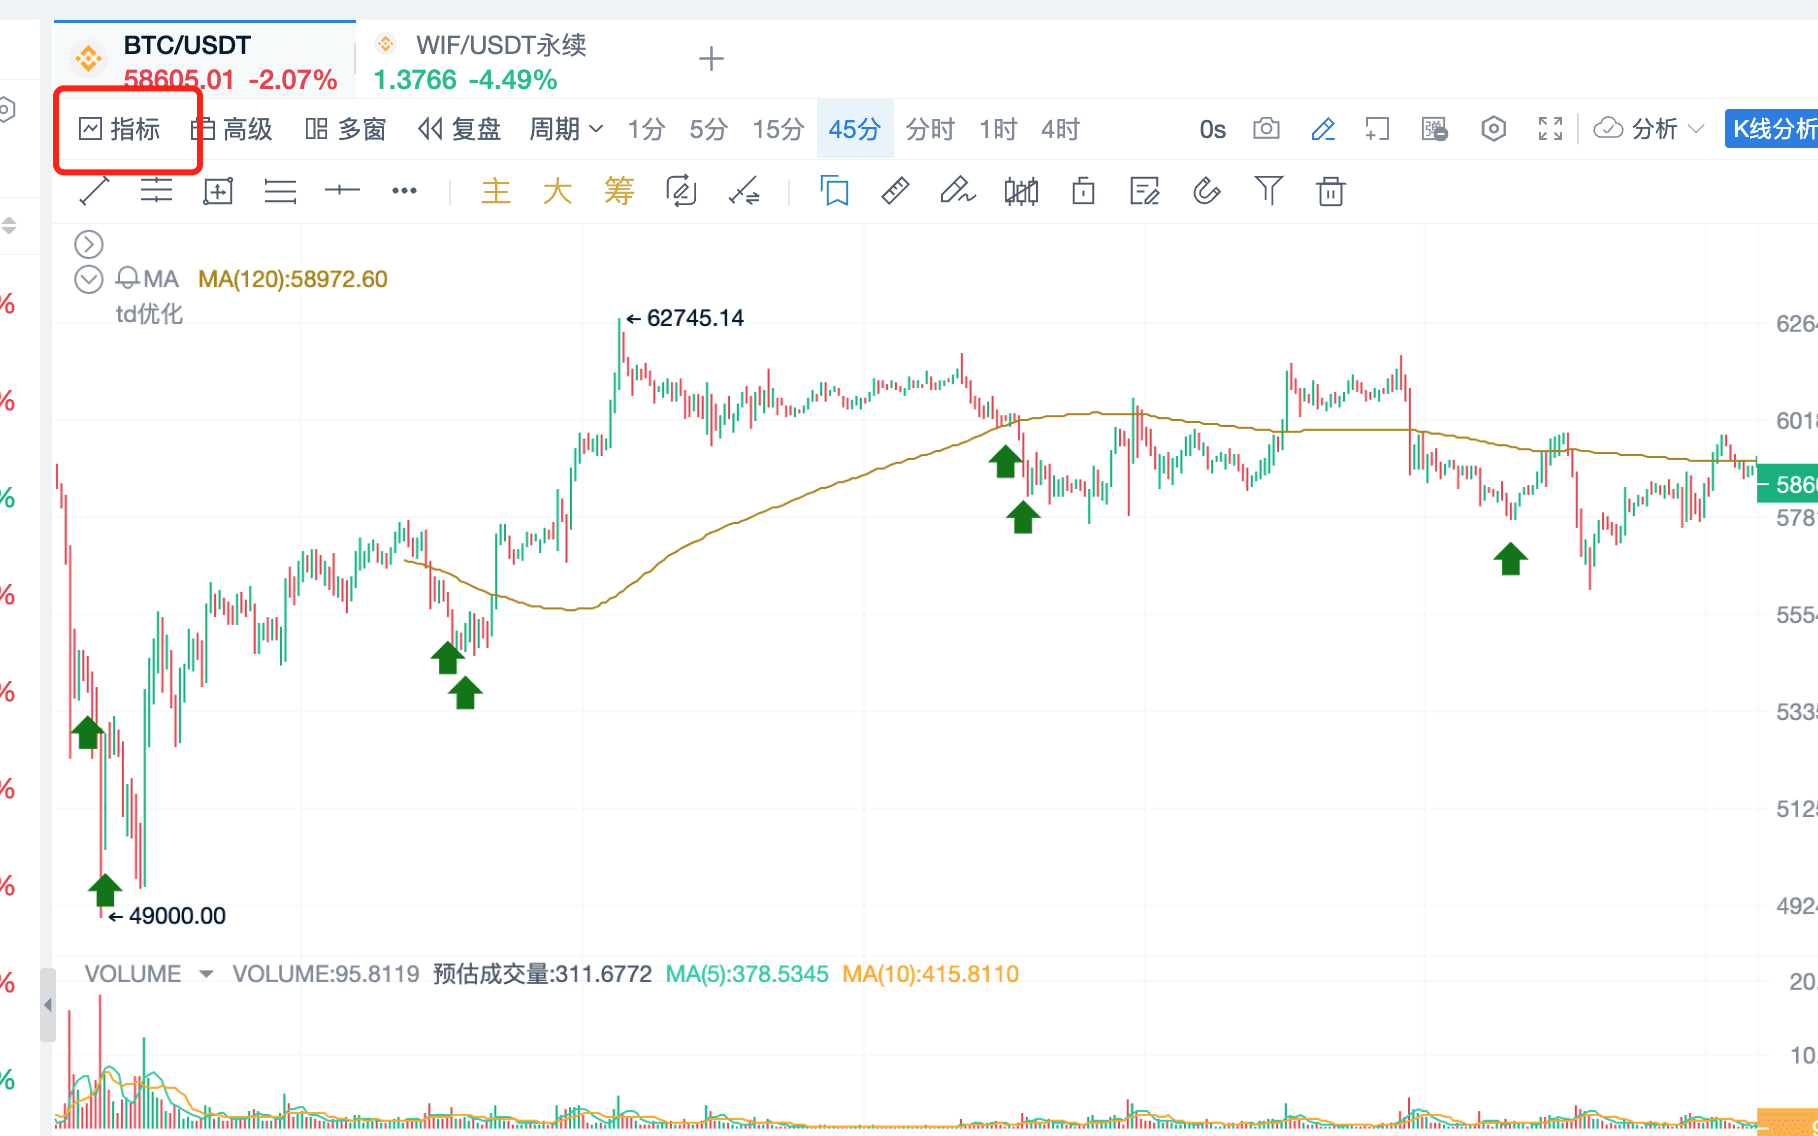Select the 1时 timeframe
The height and width of the screenshot is (1136, 1818).
[x=998, y=129]
